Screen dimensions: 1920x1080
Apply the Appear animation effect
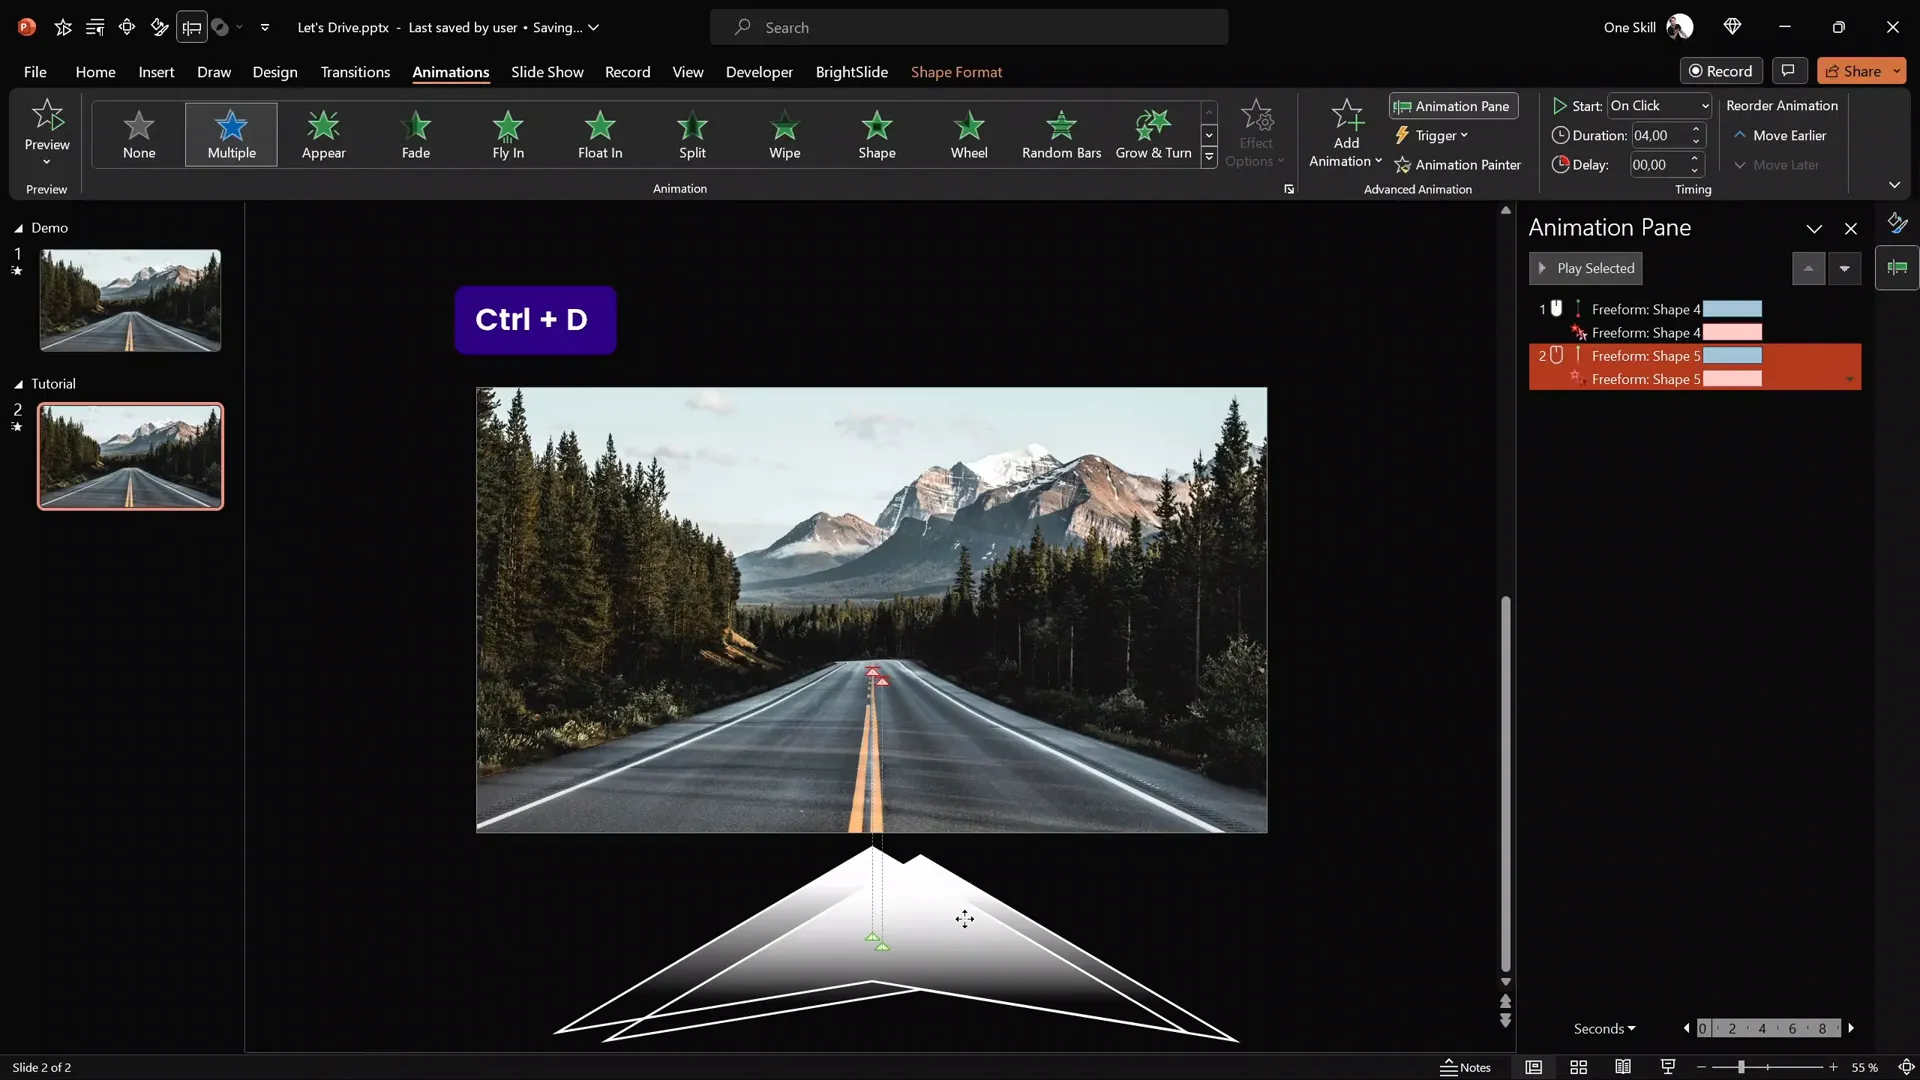[323, 134]
